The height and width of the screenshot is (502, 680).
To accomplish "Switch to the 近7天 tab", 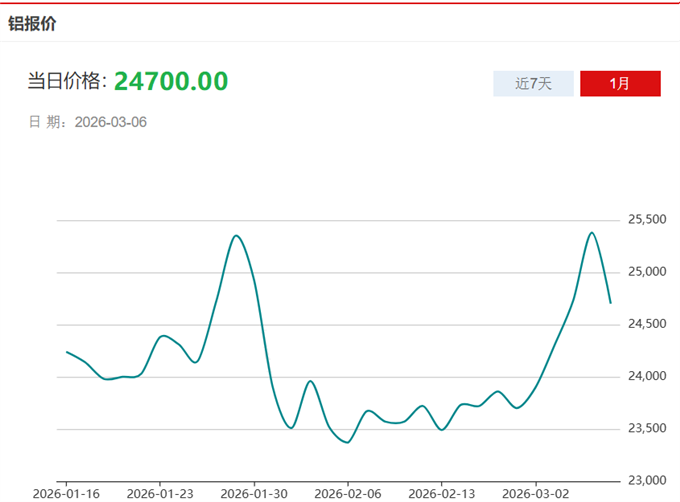I will point(533,84).
